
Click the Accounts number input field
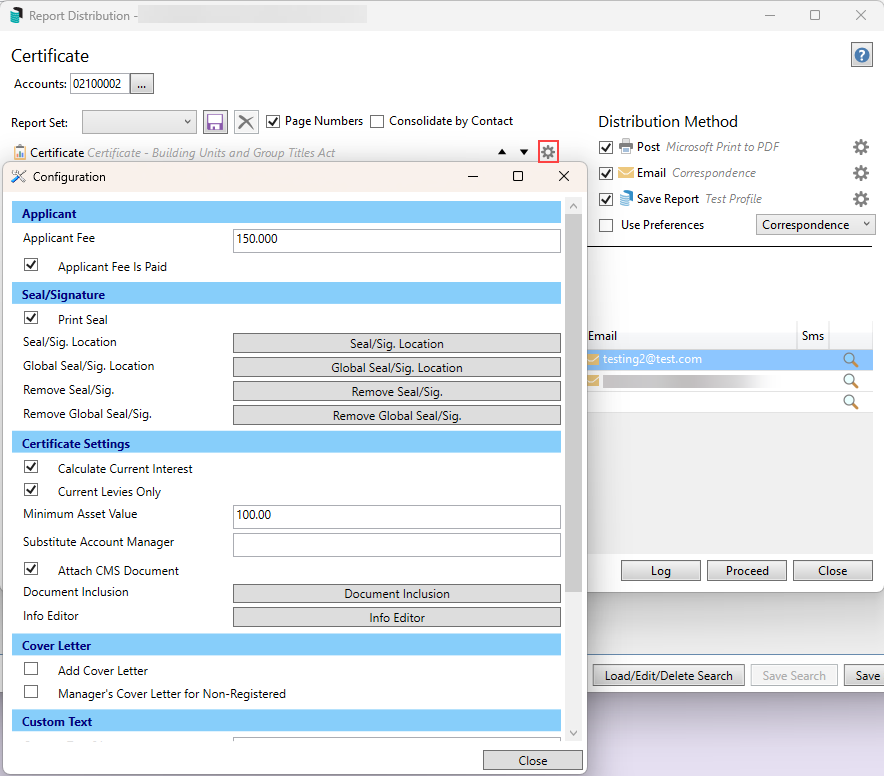point(100,84)
